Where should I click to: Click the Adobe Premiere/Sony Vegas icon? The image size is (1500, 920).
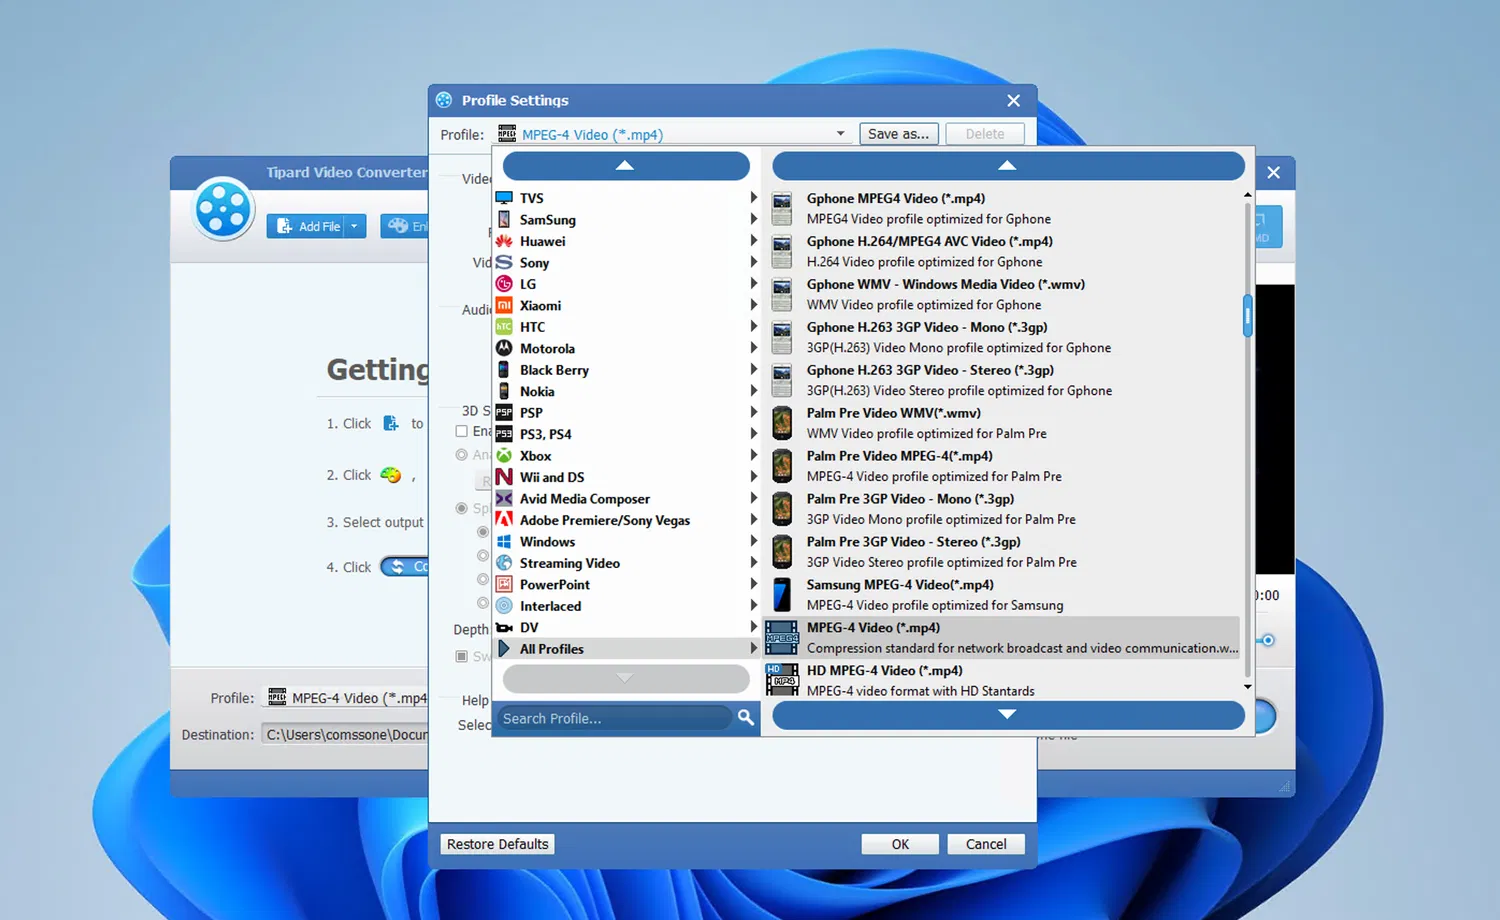504,520
